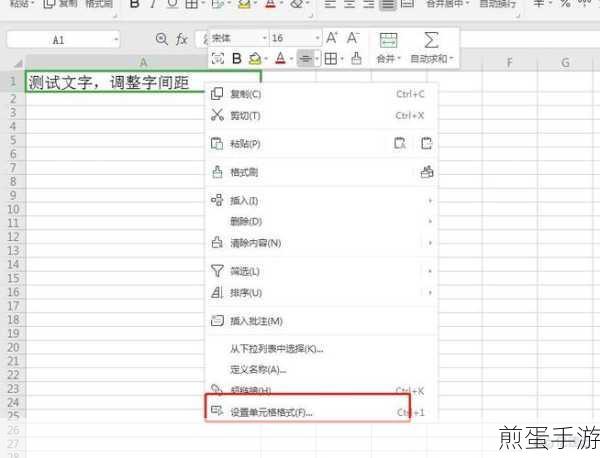Click the percent style icon in top ribbon
The width and height of the screenshot is (600, 458).
tap(565, 4)
